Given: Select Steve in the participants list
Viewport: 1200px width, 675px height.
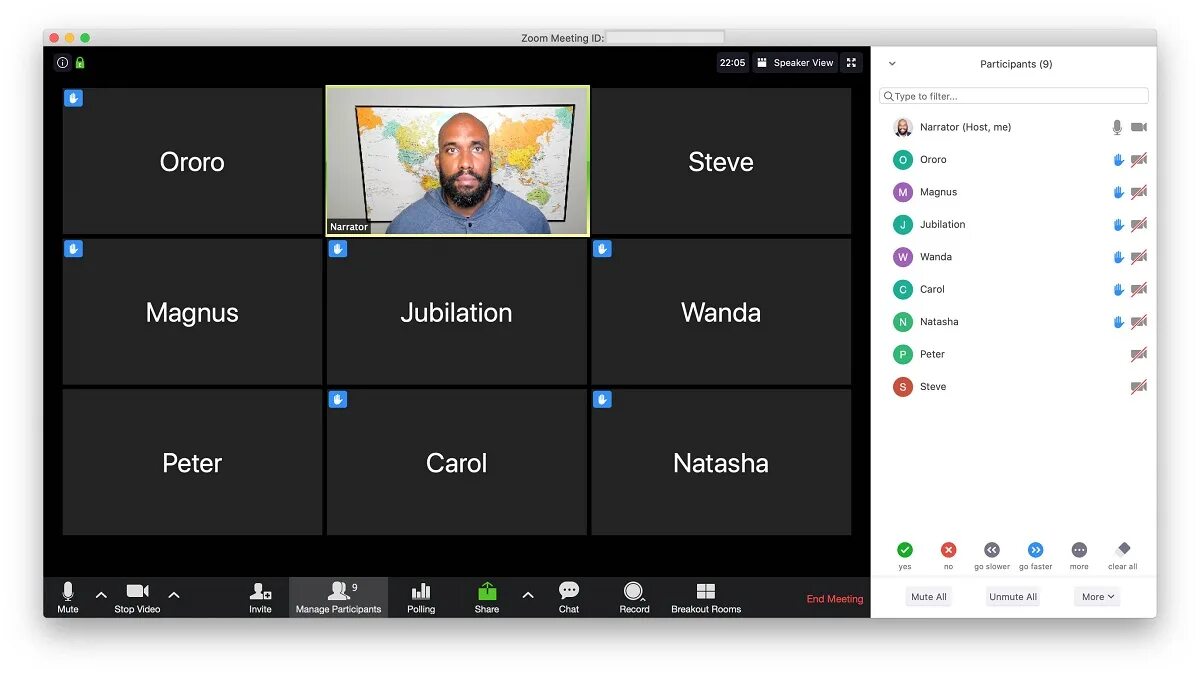Looking at the screenshot, I should [x=1014, y=387].
